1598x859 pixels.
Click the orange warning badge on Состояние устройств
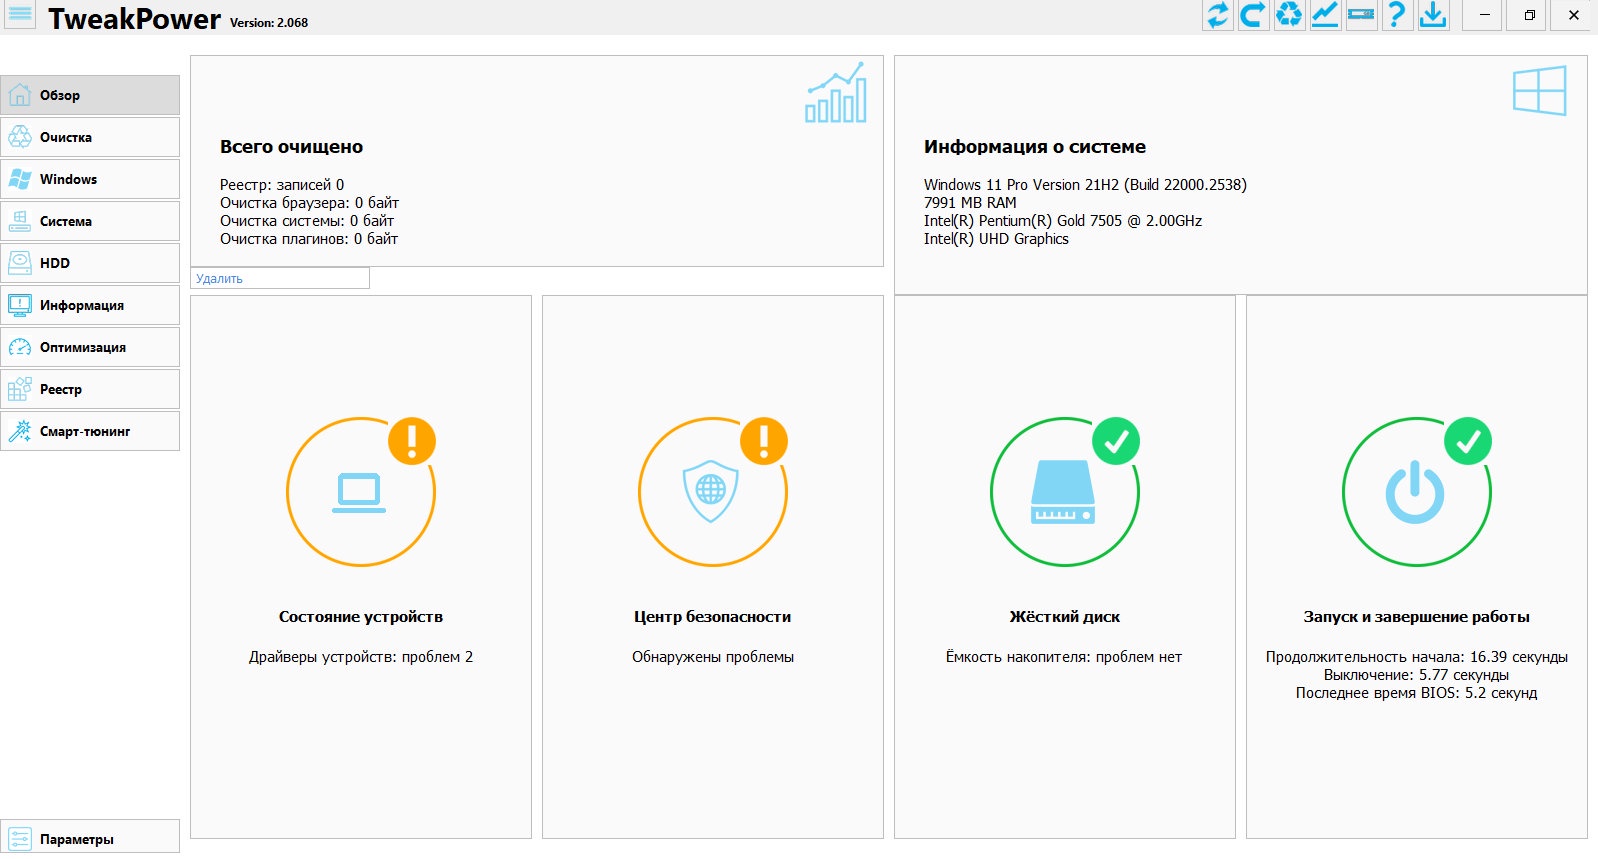pos(412,441)
